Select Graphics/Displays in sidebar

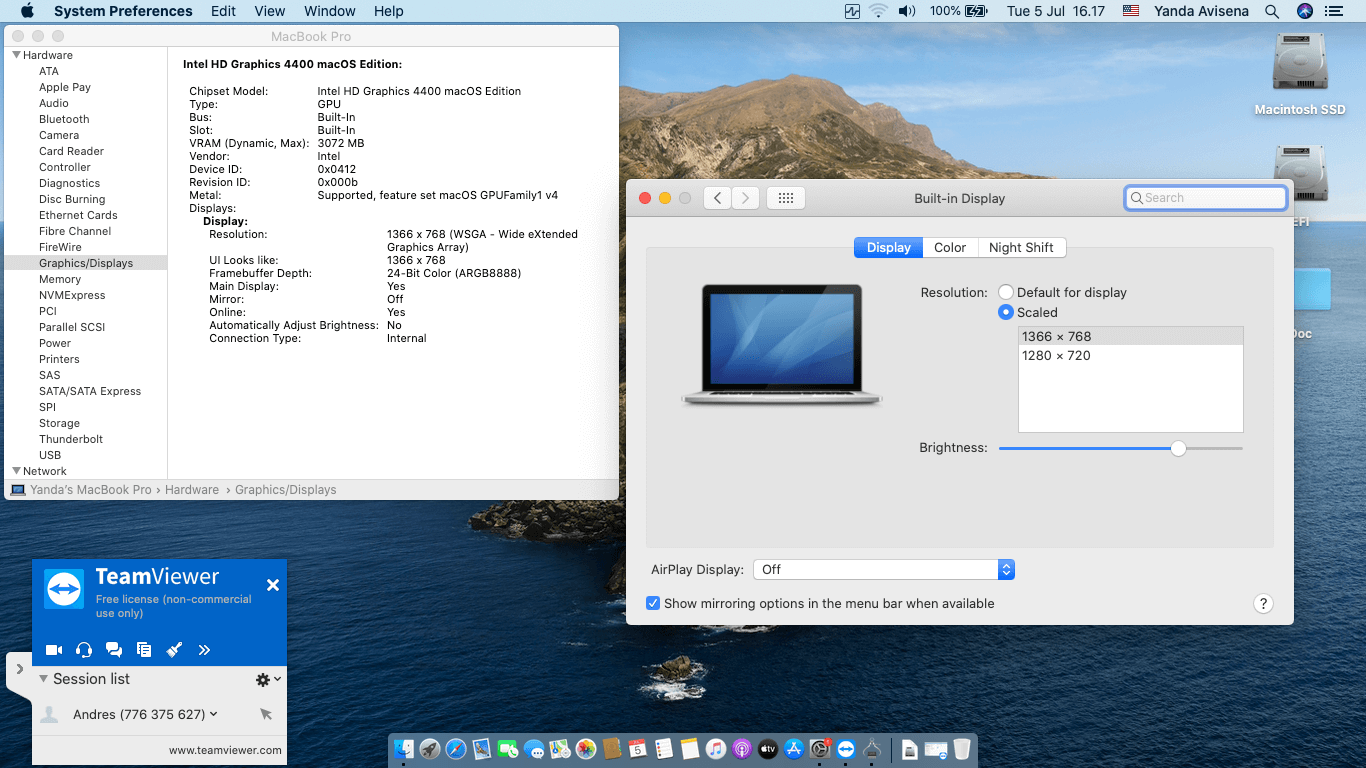[x=86, y=263]
